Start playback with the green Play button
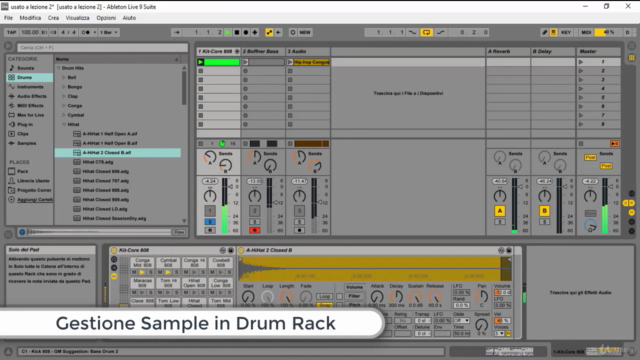Image resolution: width=640 pixels, height=360 pixels. click(x=228, y=32)
